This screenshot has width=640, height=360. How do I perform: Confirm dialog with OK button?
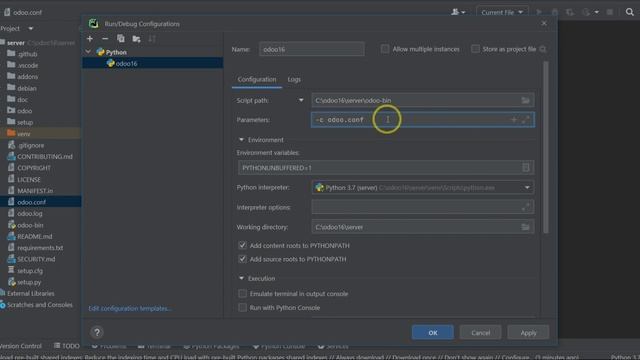(433, 333)
